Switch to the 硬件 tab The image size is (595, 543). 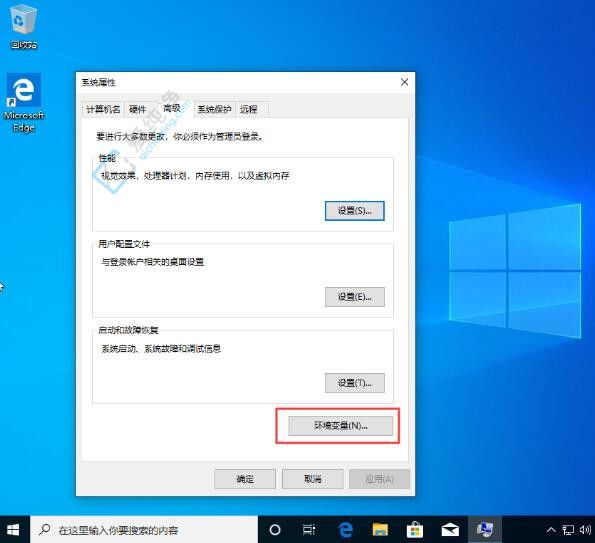137,110
